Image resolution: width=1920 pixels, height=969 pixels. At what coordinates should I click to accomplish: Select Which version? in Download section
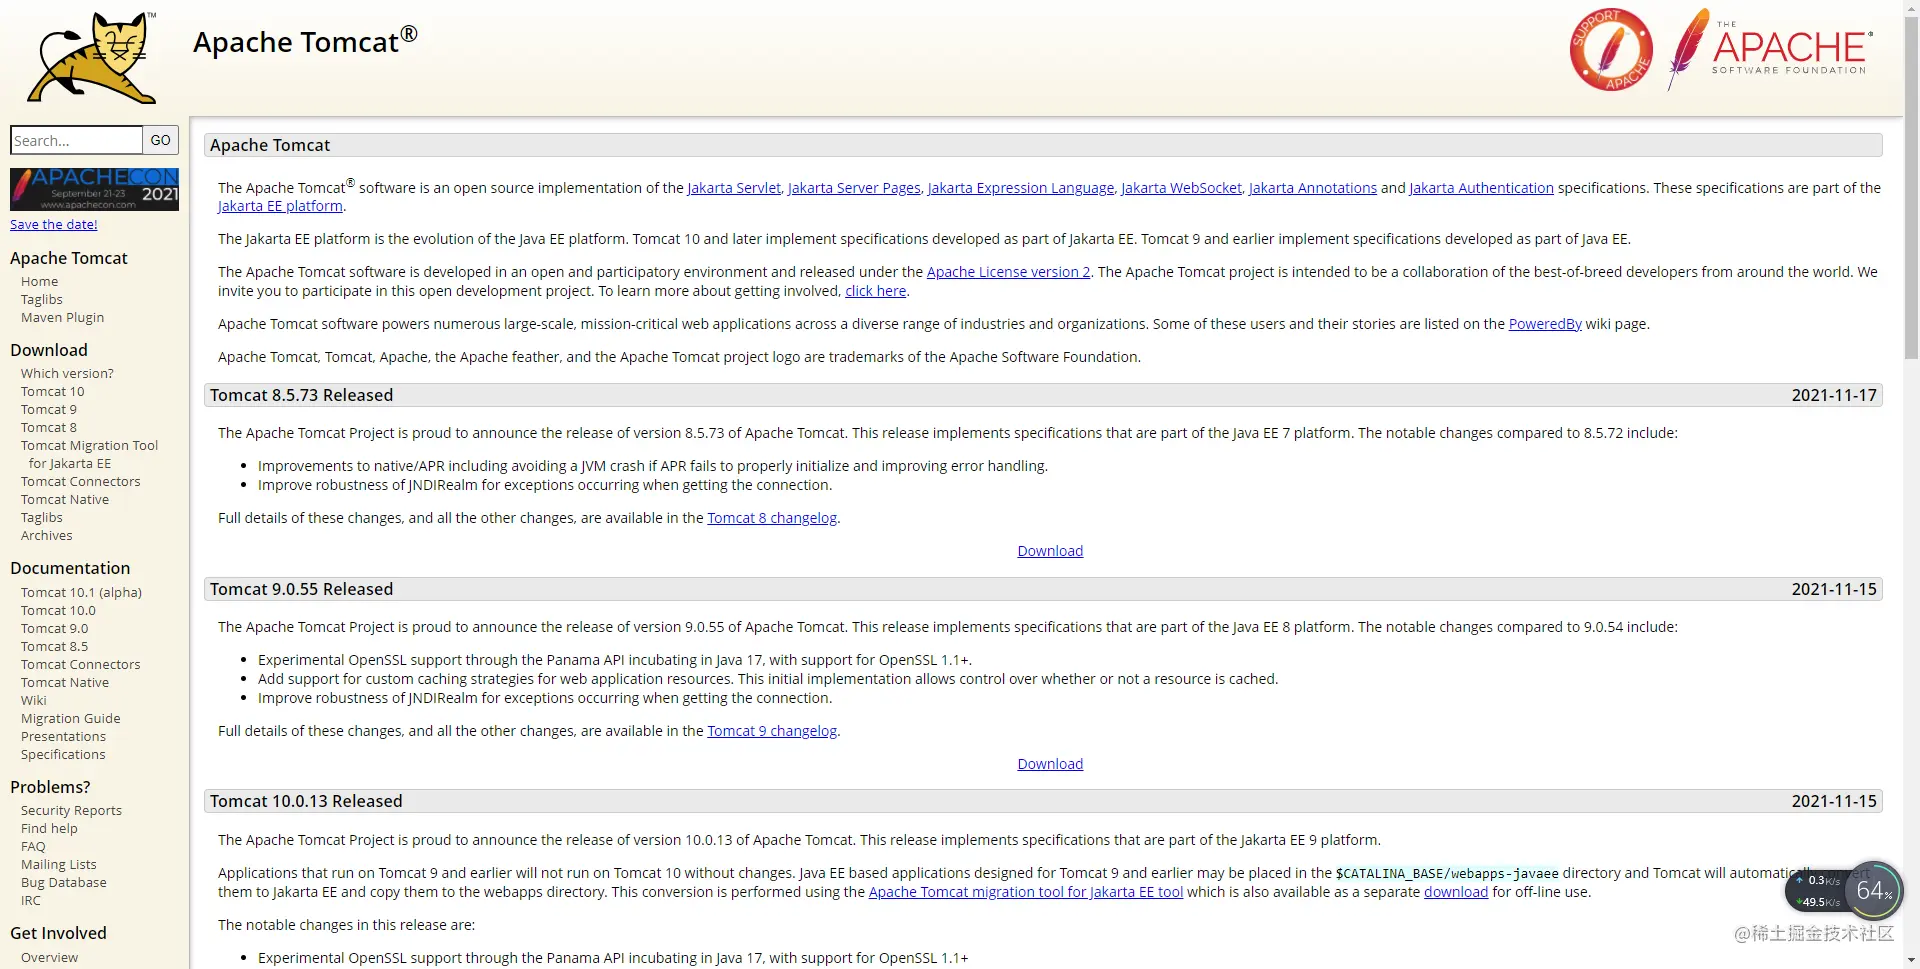click(x=67, y=374)
